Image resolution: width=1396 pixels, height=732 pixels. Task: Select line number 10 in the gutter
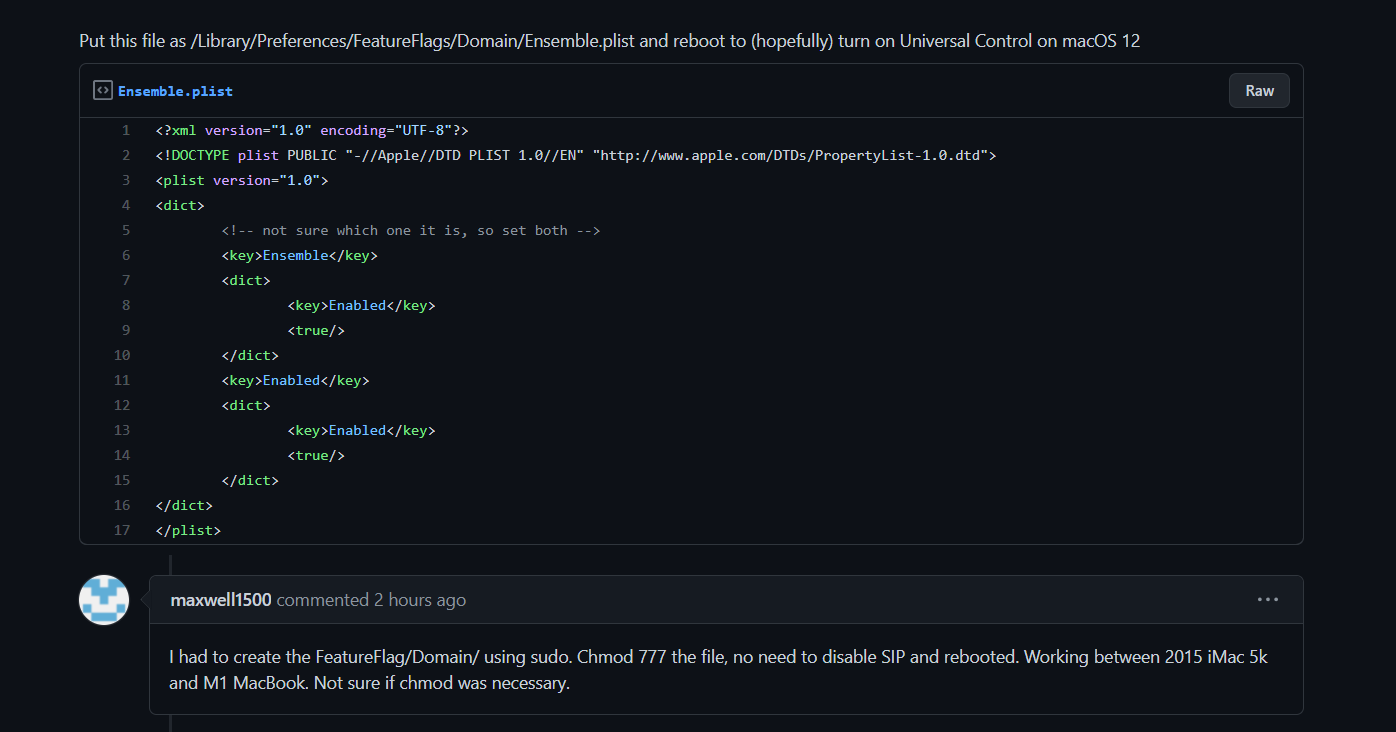(122, 355)
